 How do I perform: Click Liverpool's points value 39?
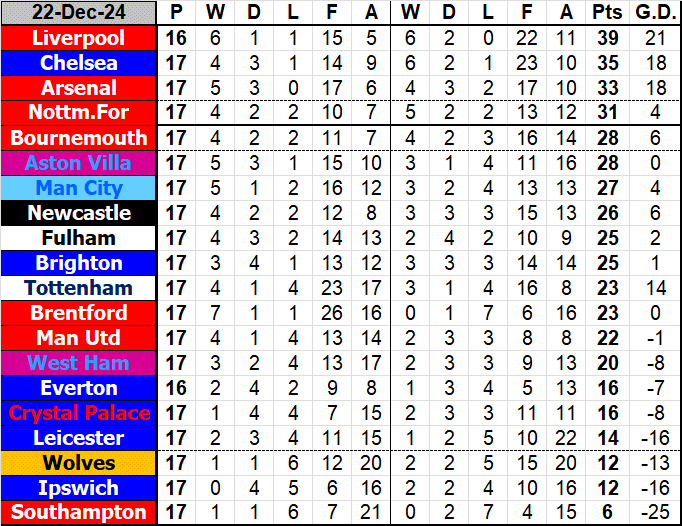pyautogui.click(x=606, y=38)
